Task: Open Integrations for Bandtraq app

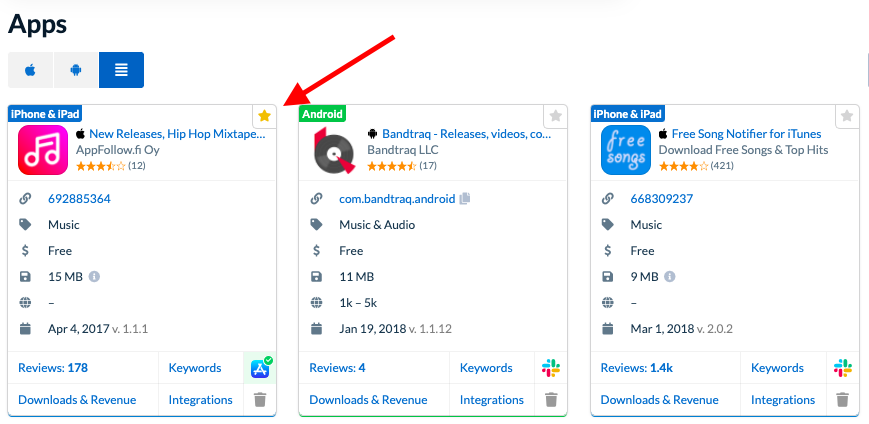Action: click(x=492, y=400)
